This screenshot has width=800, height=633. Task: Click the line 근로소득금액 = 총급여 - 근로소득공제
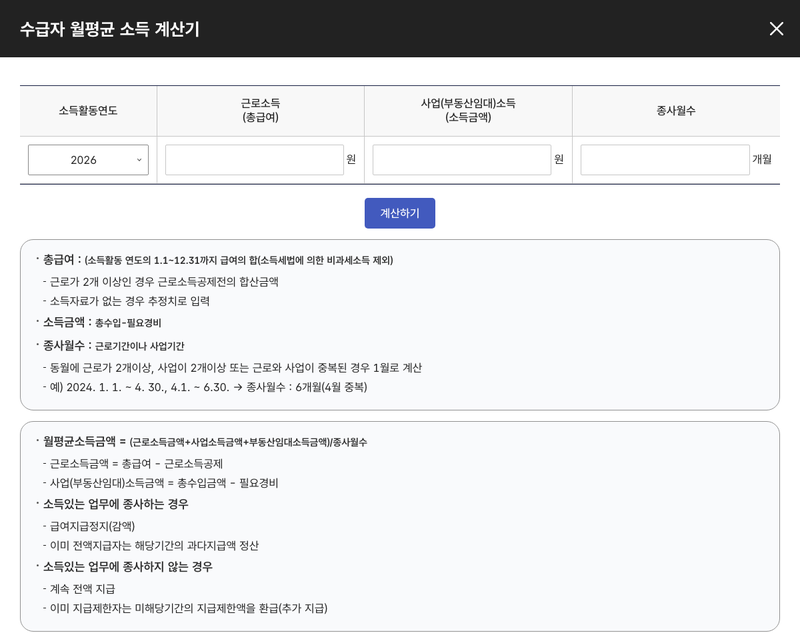[x=133, y=464]
